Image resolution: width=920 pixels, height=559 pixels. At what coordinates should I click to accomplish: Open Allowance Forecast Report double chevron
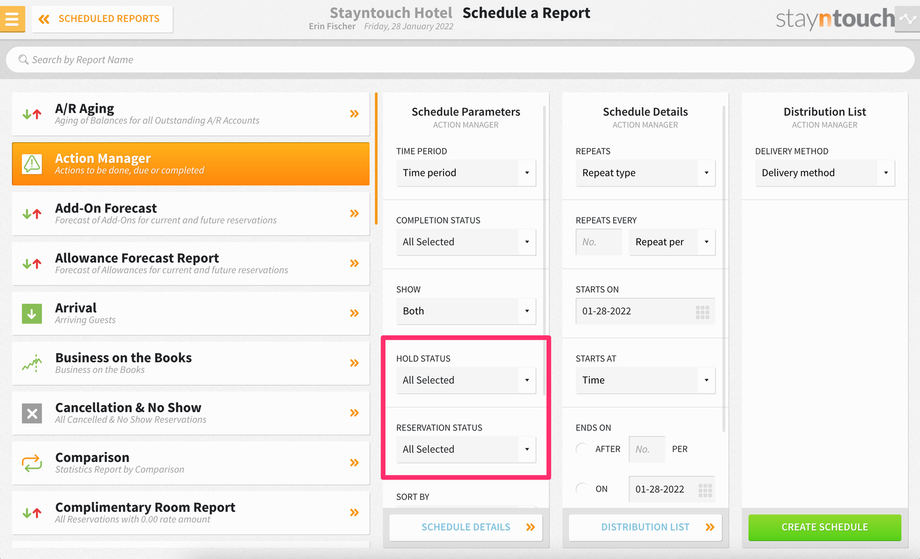point(354,263)
